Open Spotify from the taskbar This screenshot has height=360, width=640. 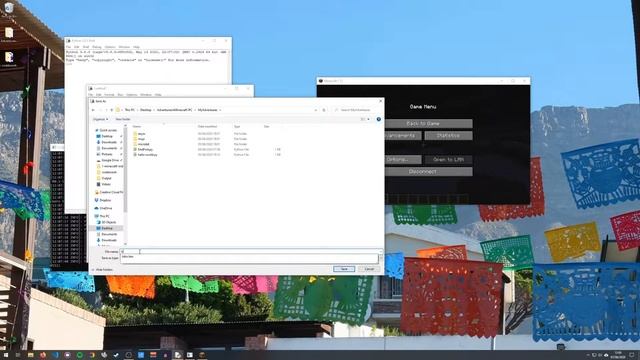(x=80, y=355)
